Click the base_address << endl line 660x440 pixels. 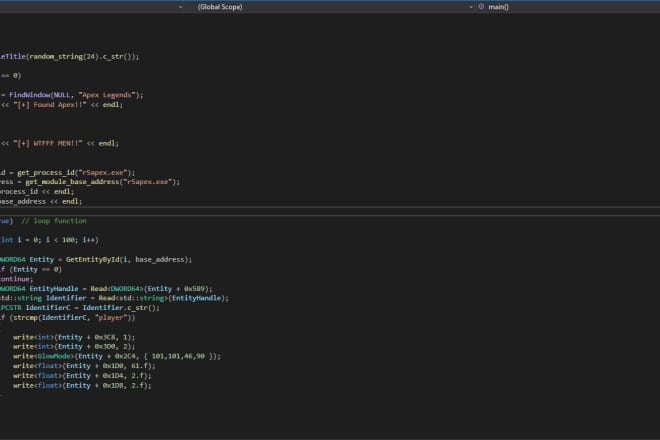point(41,202)
